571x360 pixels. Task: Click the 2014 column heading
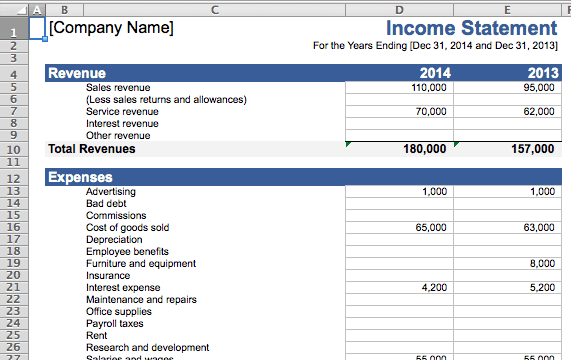click(435, 73)
